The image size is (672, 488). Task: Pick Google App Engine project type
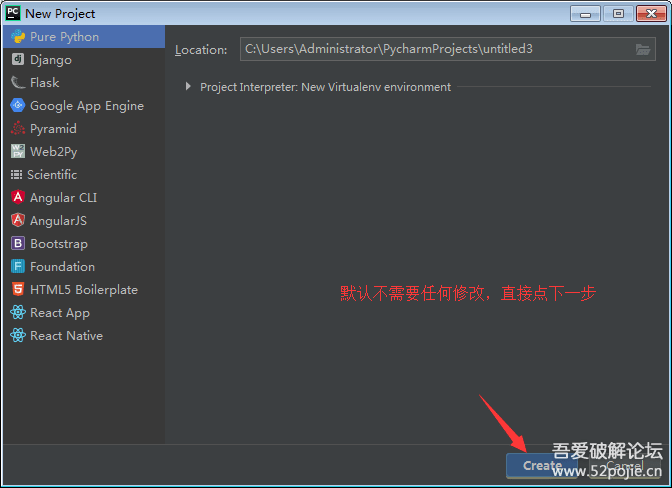84,105
